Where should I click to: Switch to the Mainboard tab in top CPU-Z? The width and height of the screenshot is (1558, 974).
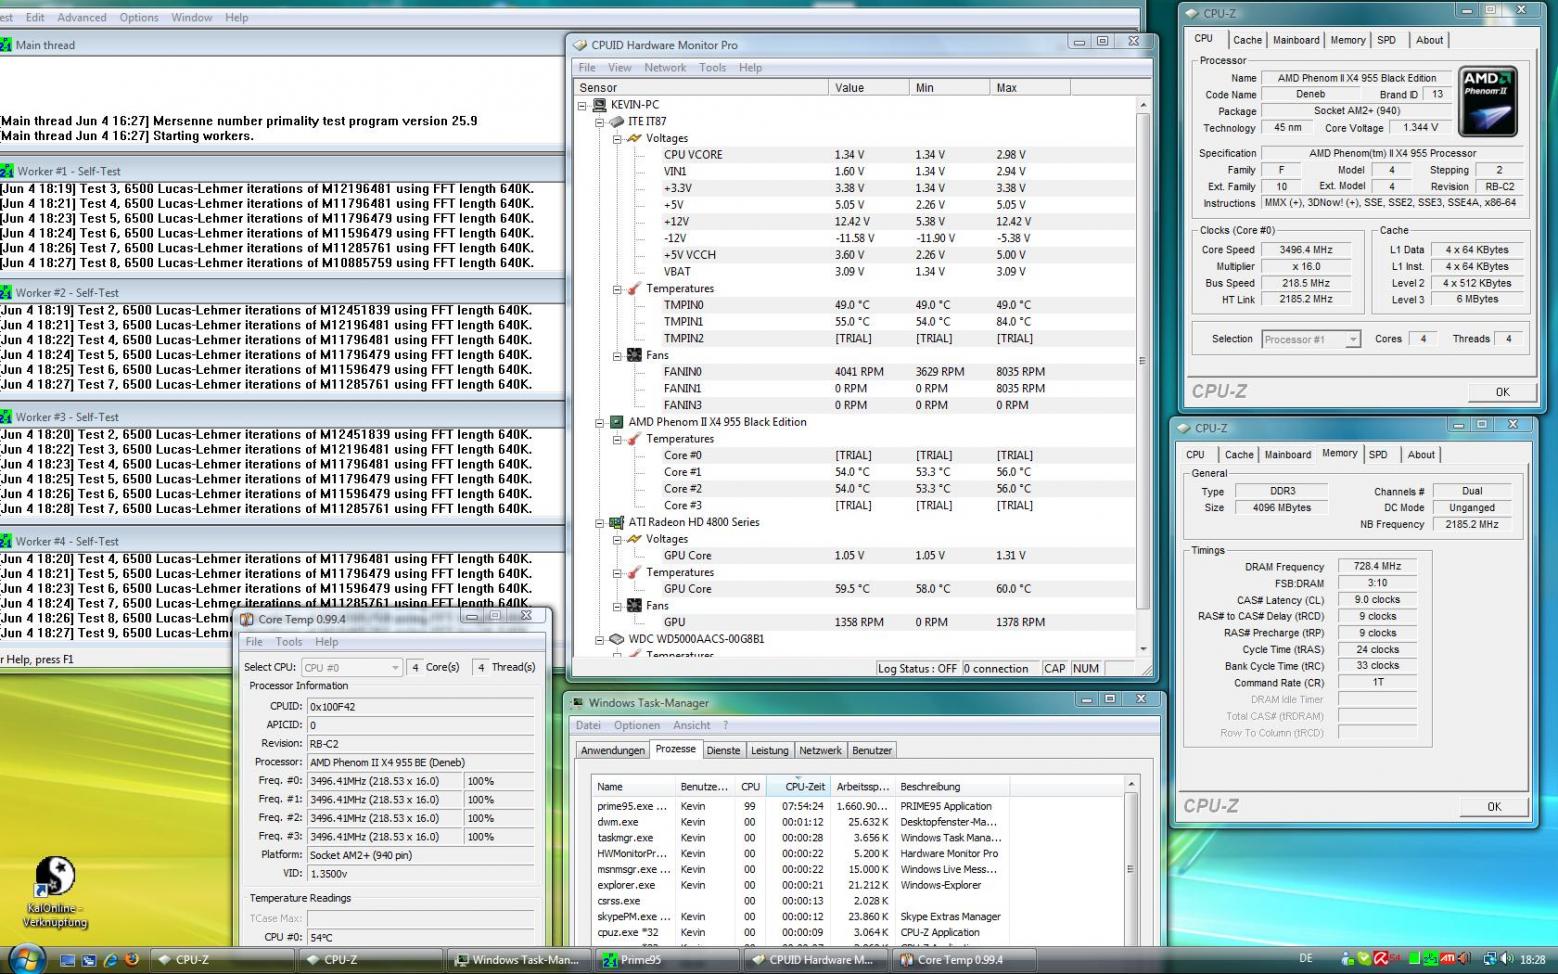(x=1295, y=40)
